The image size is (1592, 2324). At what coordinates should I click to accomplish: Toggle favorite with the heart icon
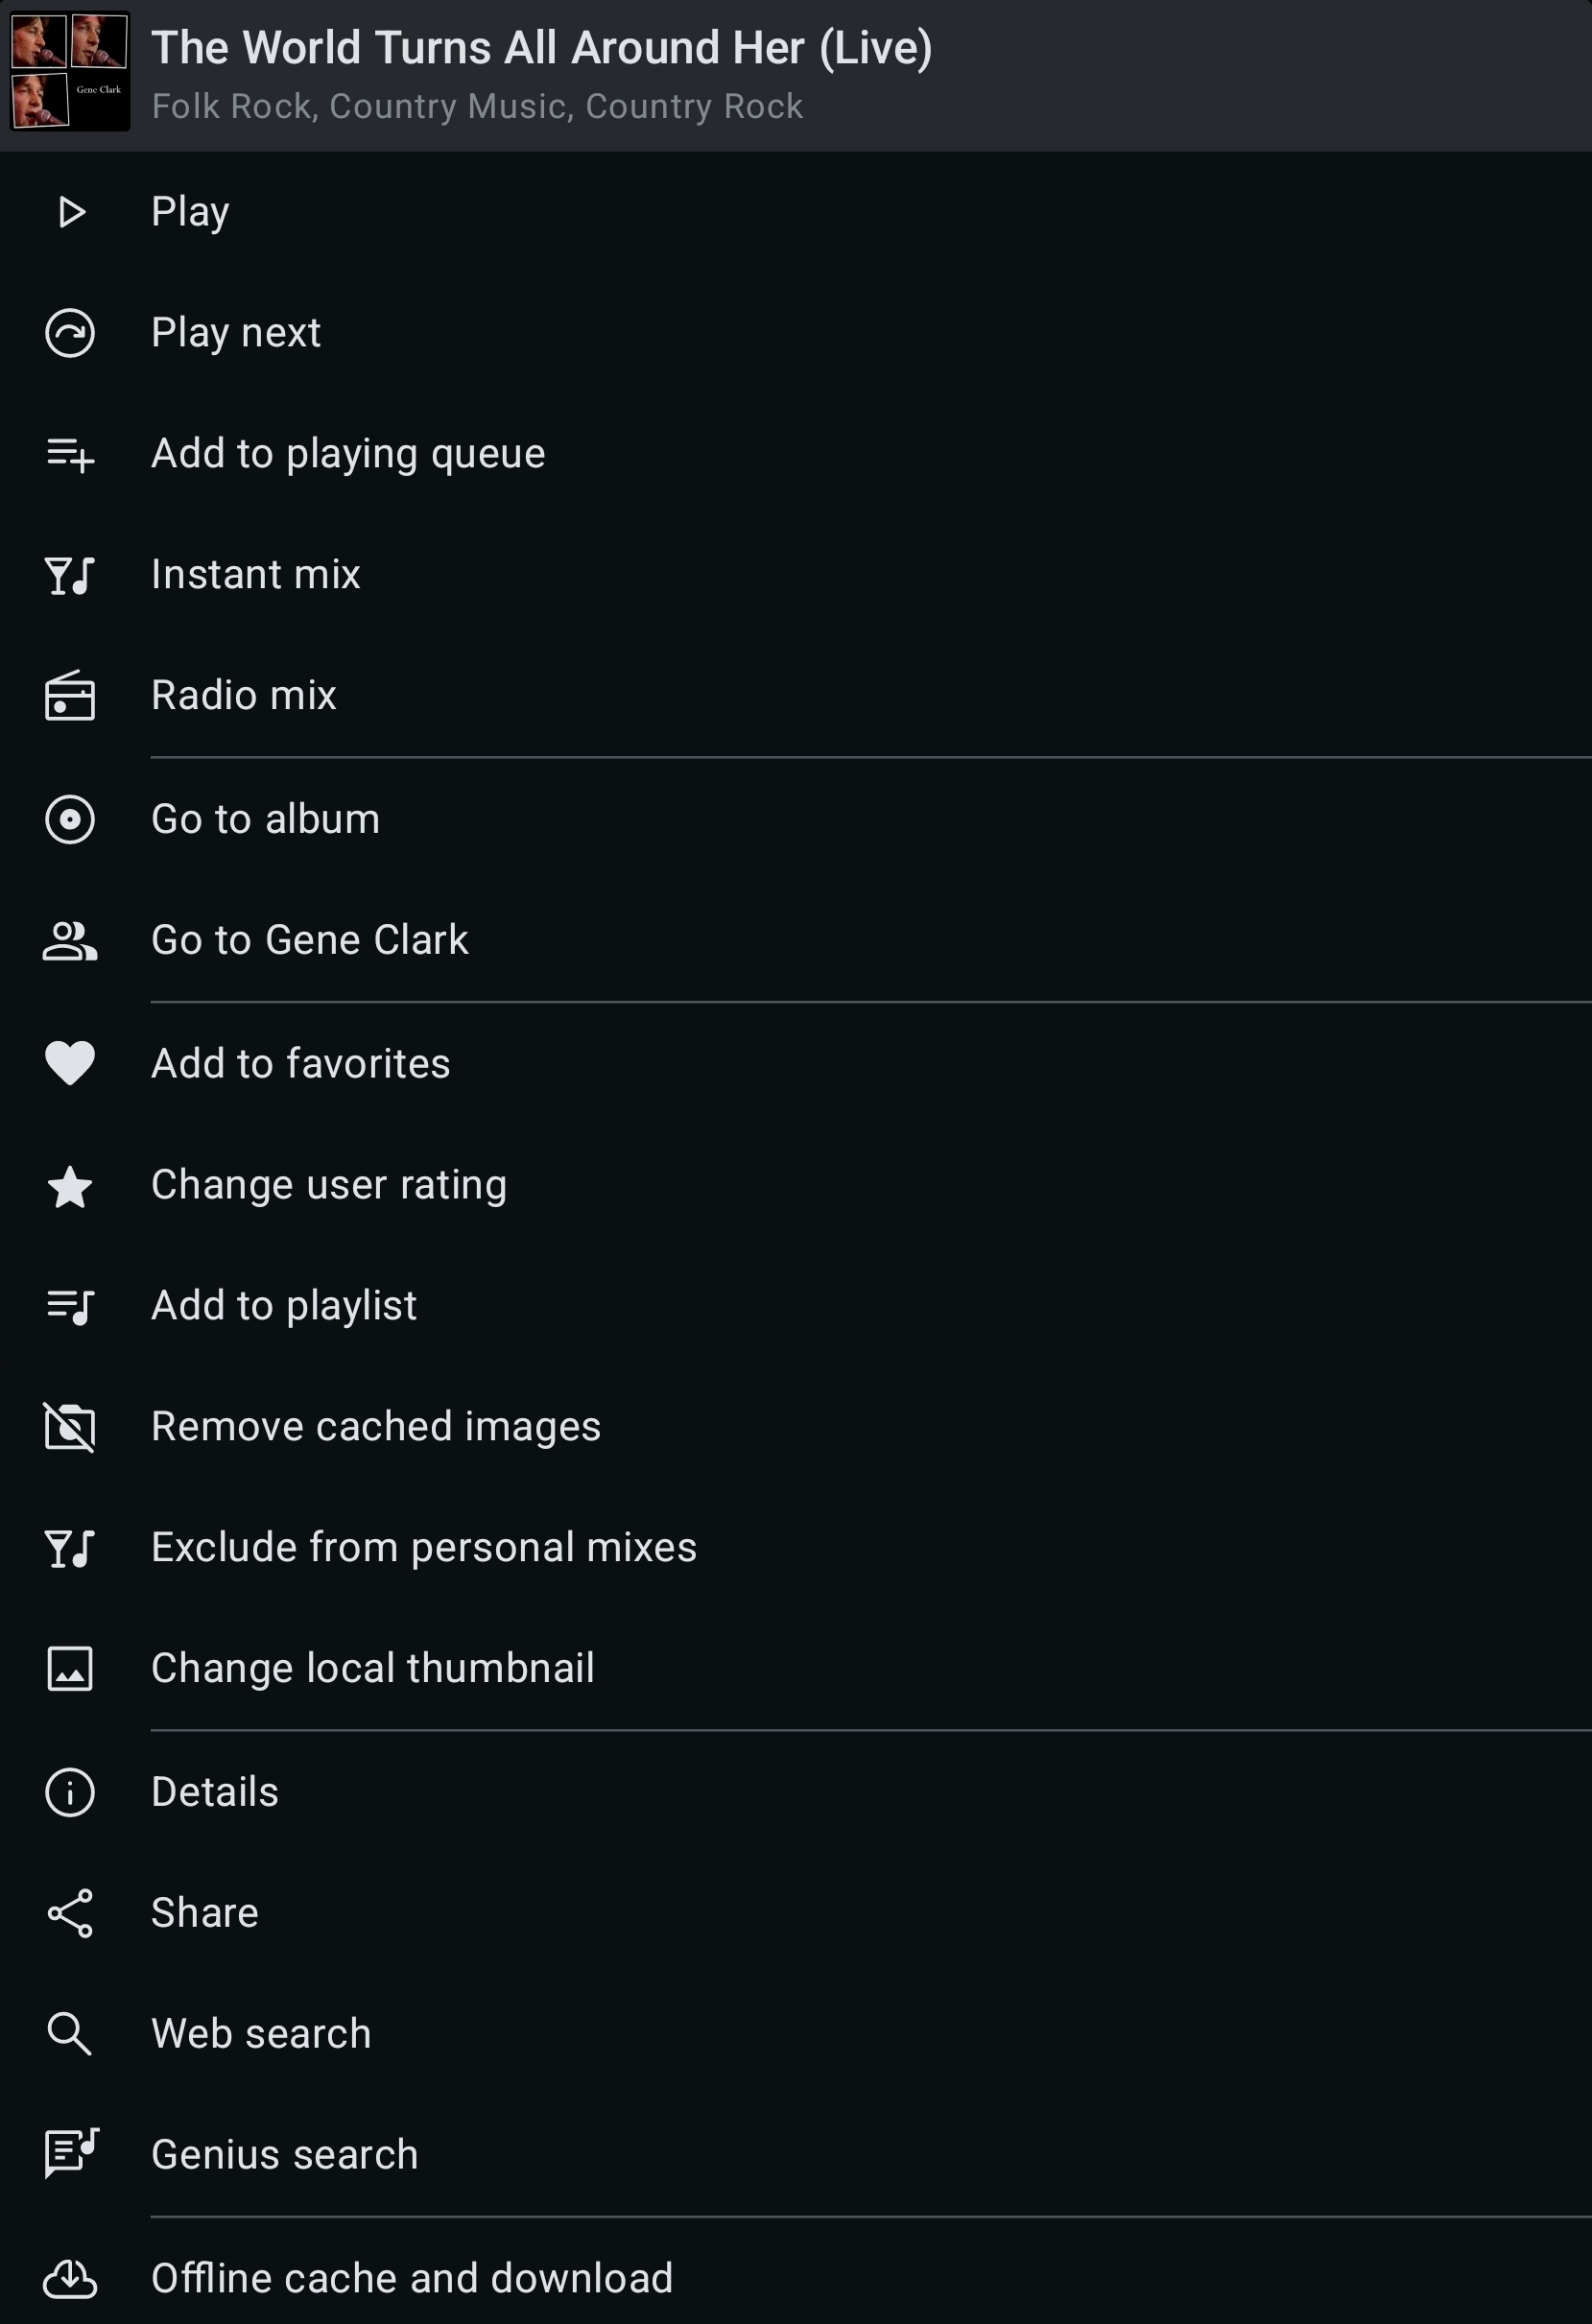click(x=70, y=1063)
